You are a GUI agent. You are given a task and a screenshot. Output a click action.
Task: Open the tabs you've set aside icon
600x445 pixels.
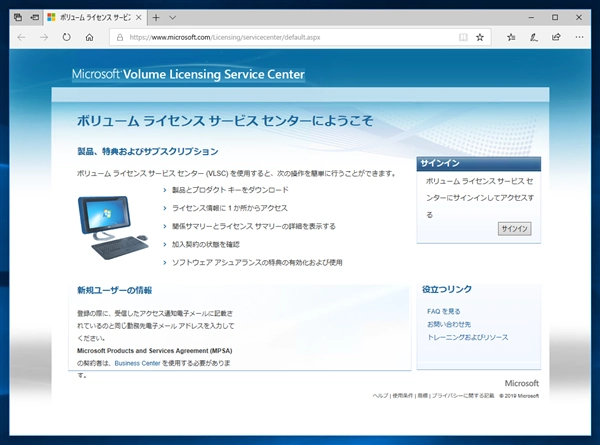(18, 17)
